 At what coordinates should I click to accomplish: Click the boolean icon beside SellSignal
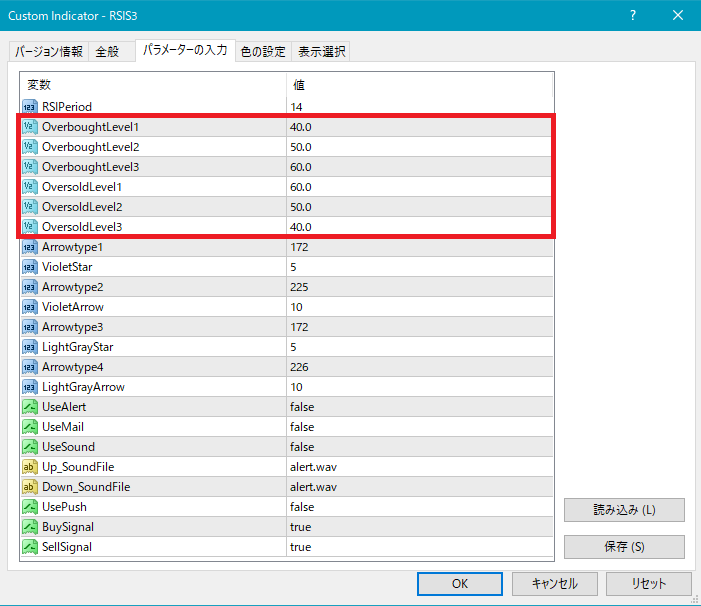click(x=30, y=547)
